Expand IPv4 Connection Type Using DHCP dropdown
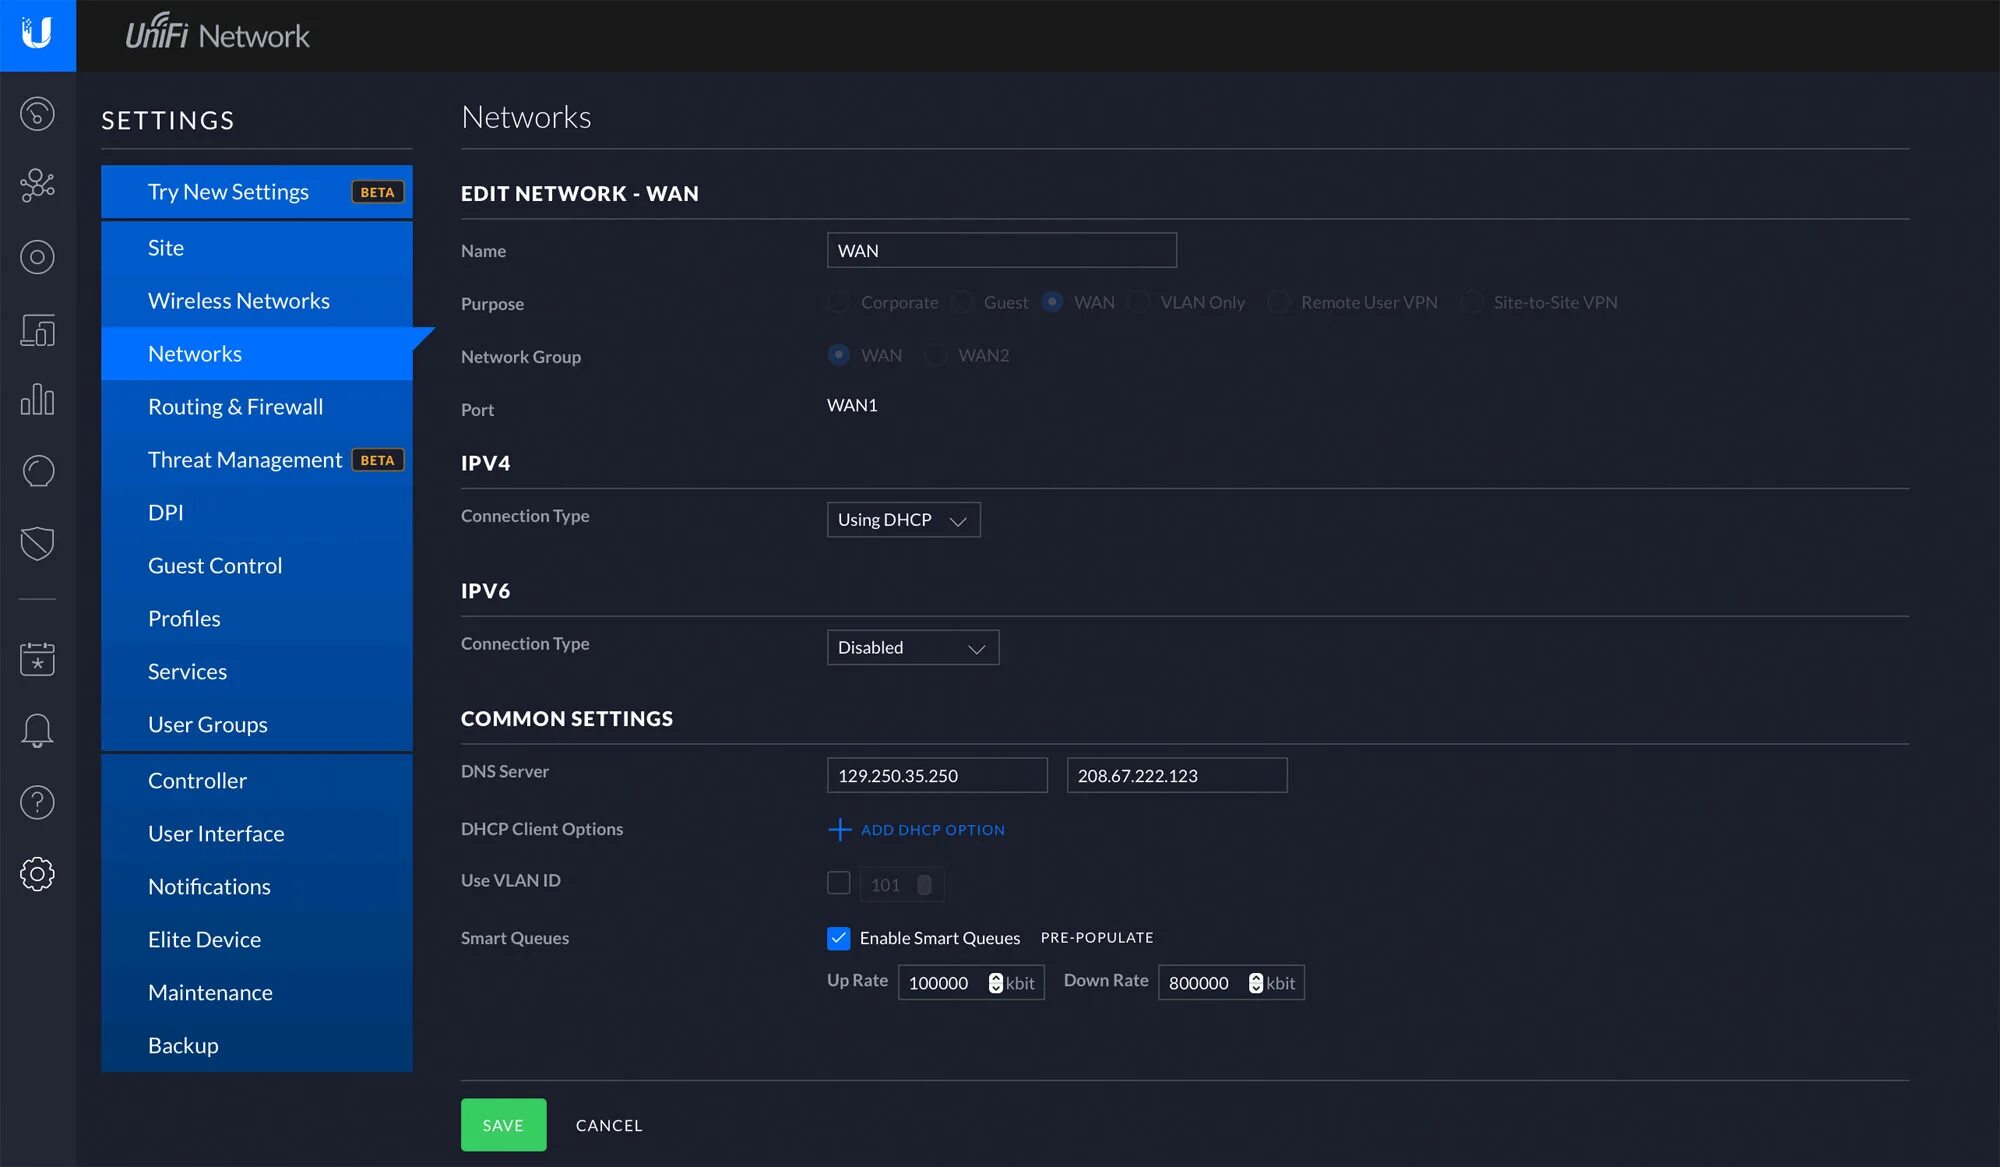Viewport: 2000px width, 1167px height. pyautogui.click(x=903, y=520)
